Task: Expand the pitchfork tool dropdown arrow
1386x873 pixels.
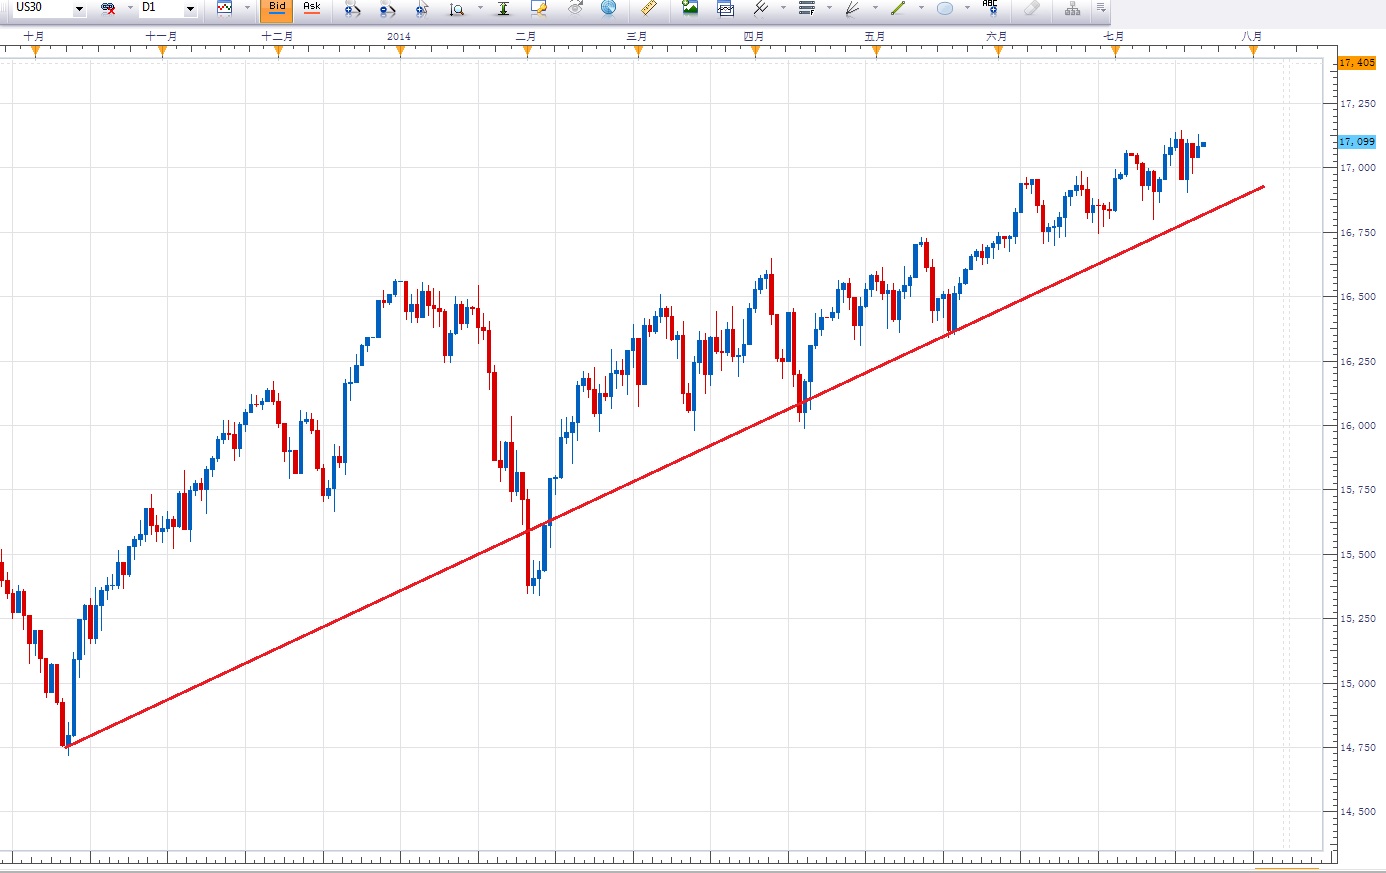Action: (x=783, y=8)
